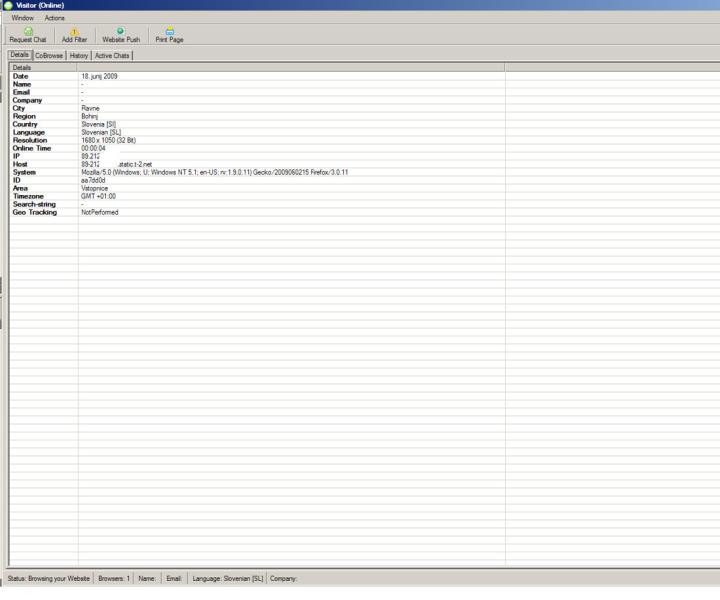Open the Window menu
Image resolution: width=720 pixels, height=600 pixels.
22,18
